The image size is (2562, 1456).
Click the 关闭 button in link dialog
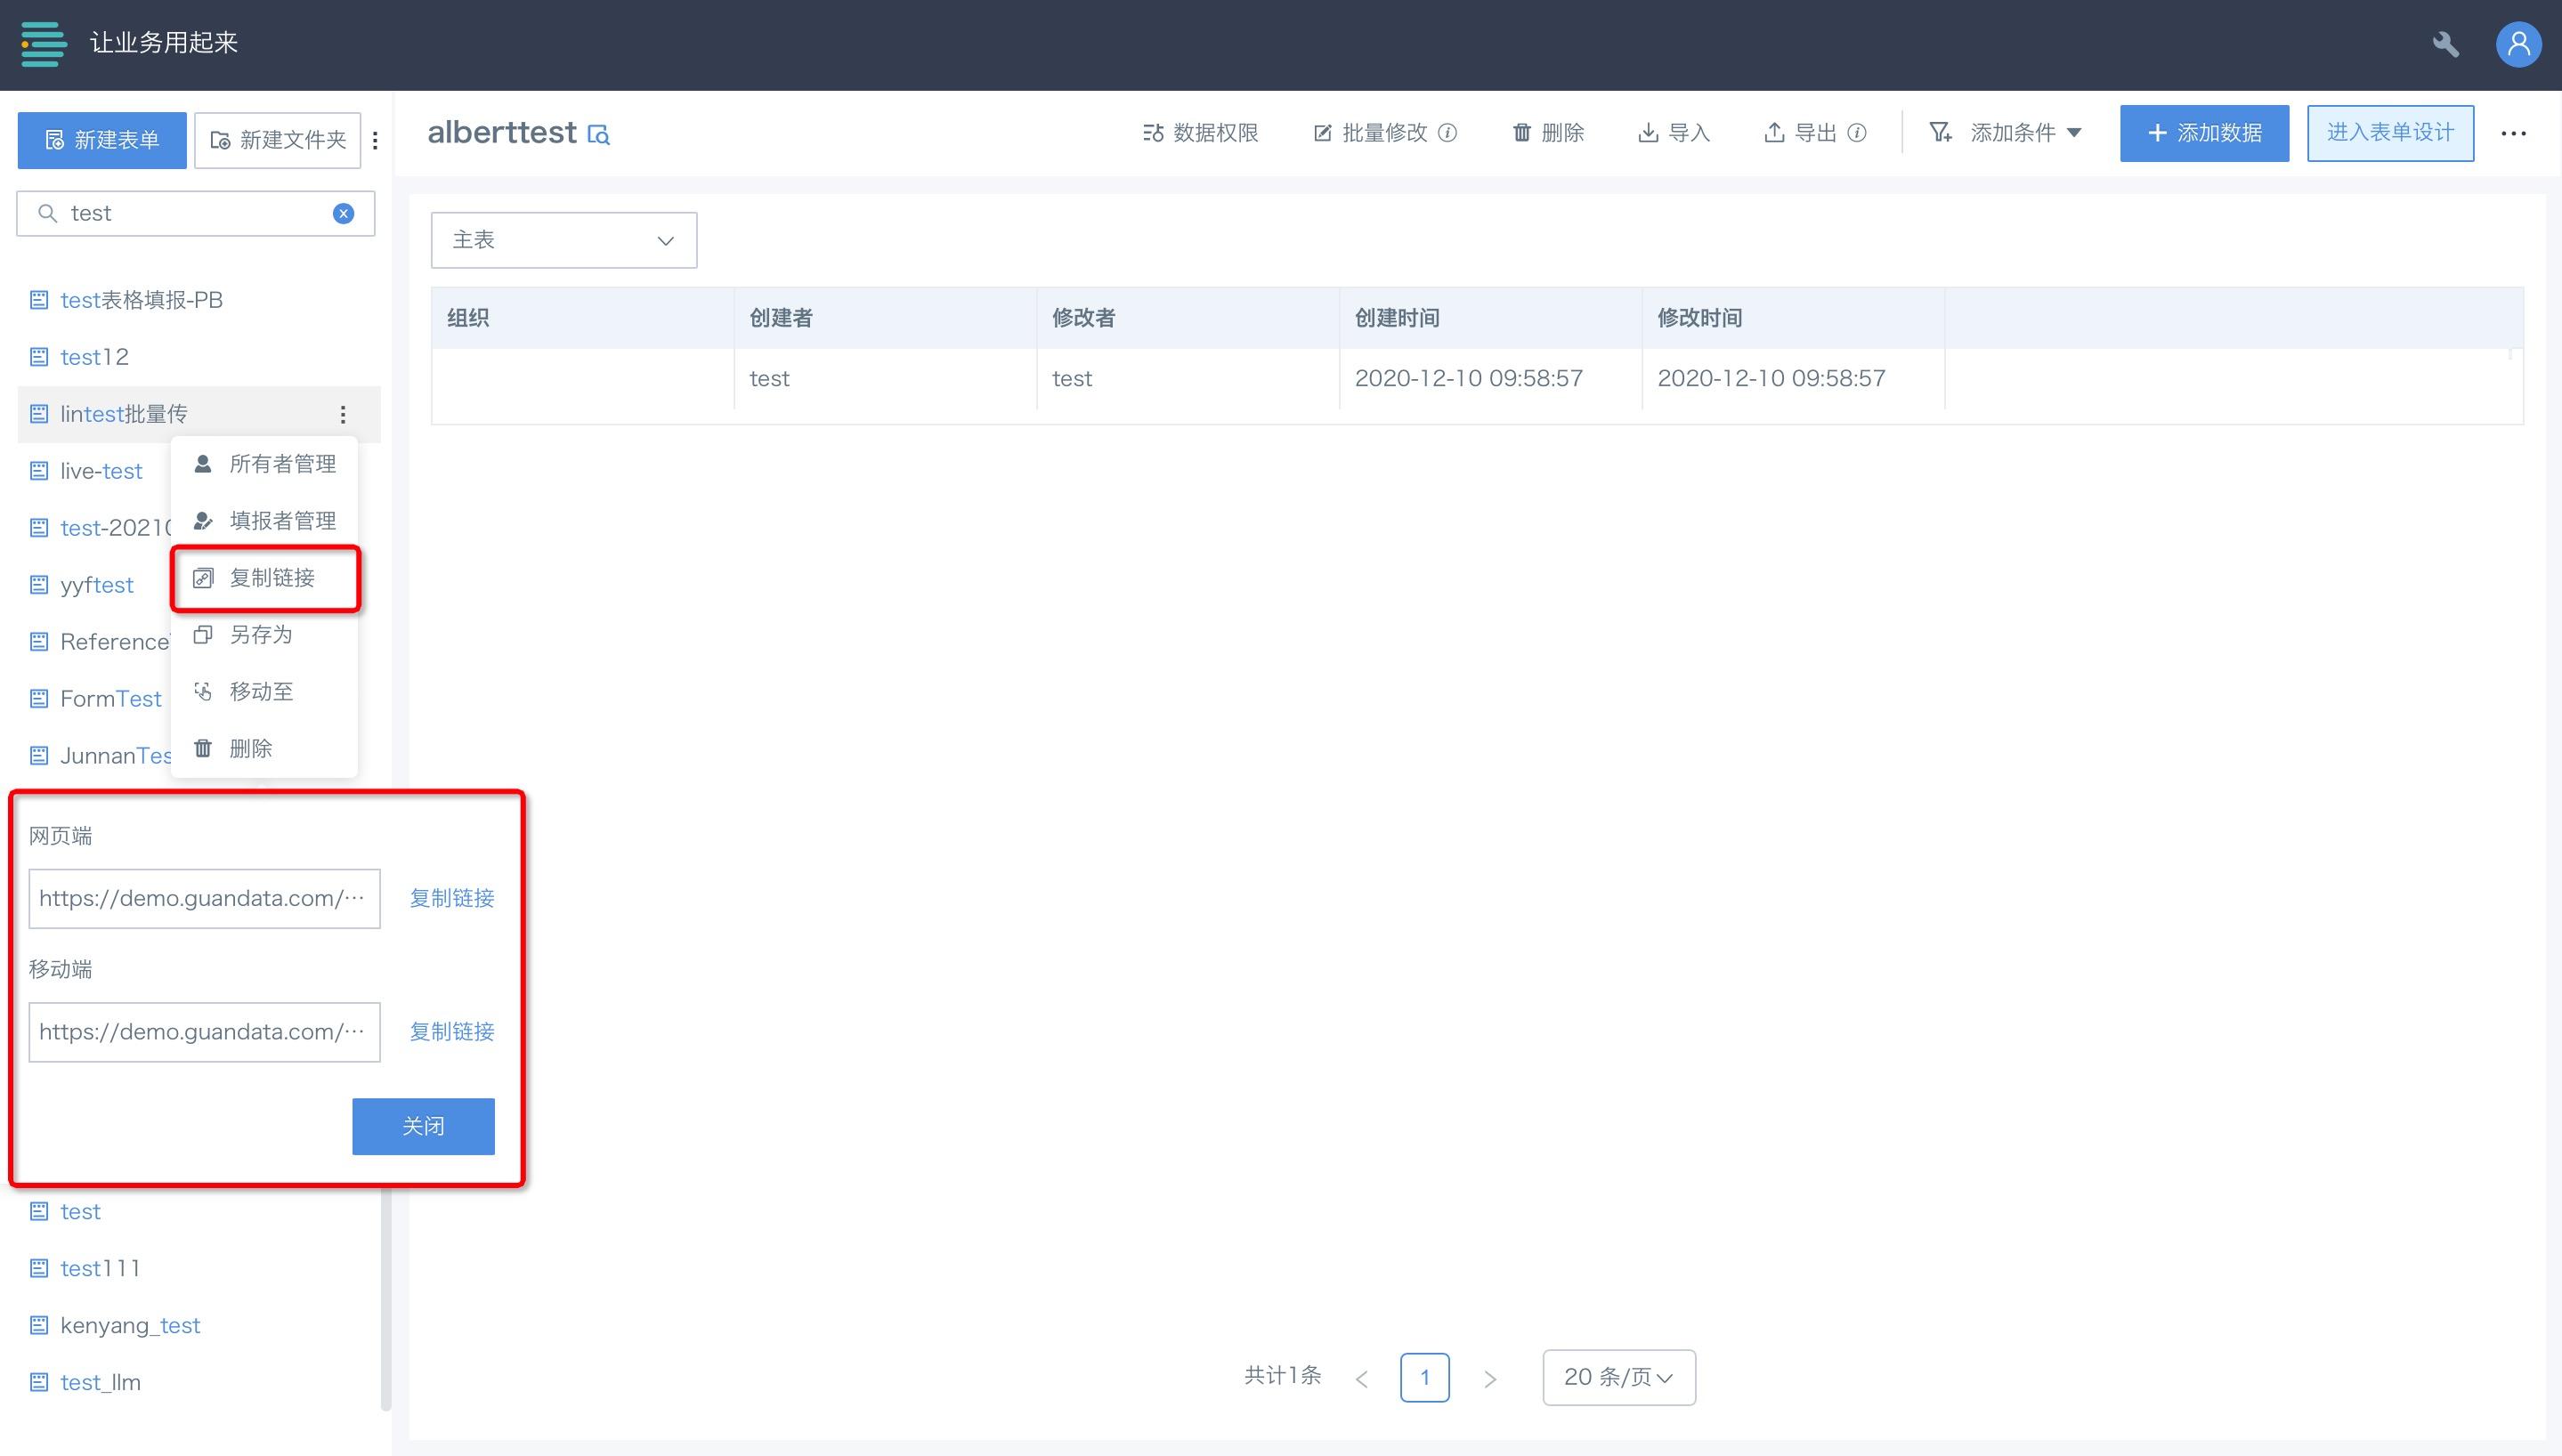coord(423,1126)
